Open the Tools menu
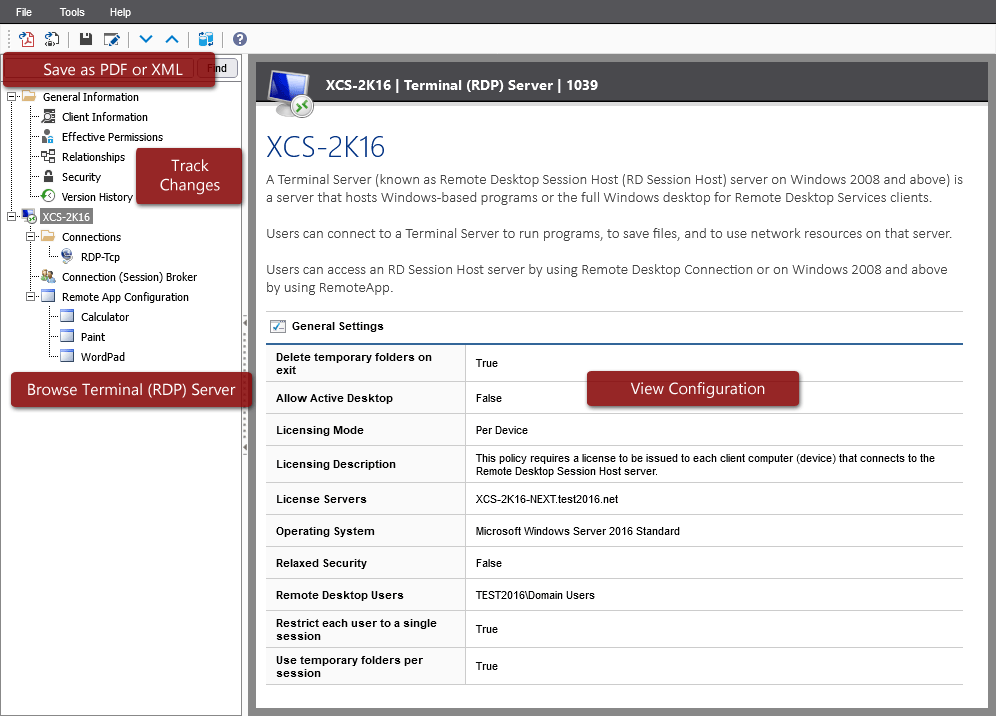The width and height of the screenshot is (996, 716). (x=72, y=12)
